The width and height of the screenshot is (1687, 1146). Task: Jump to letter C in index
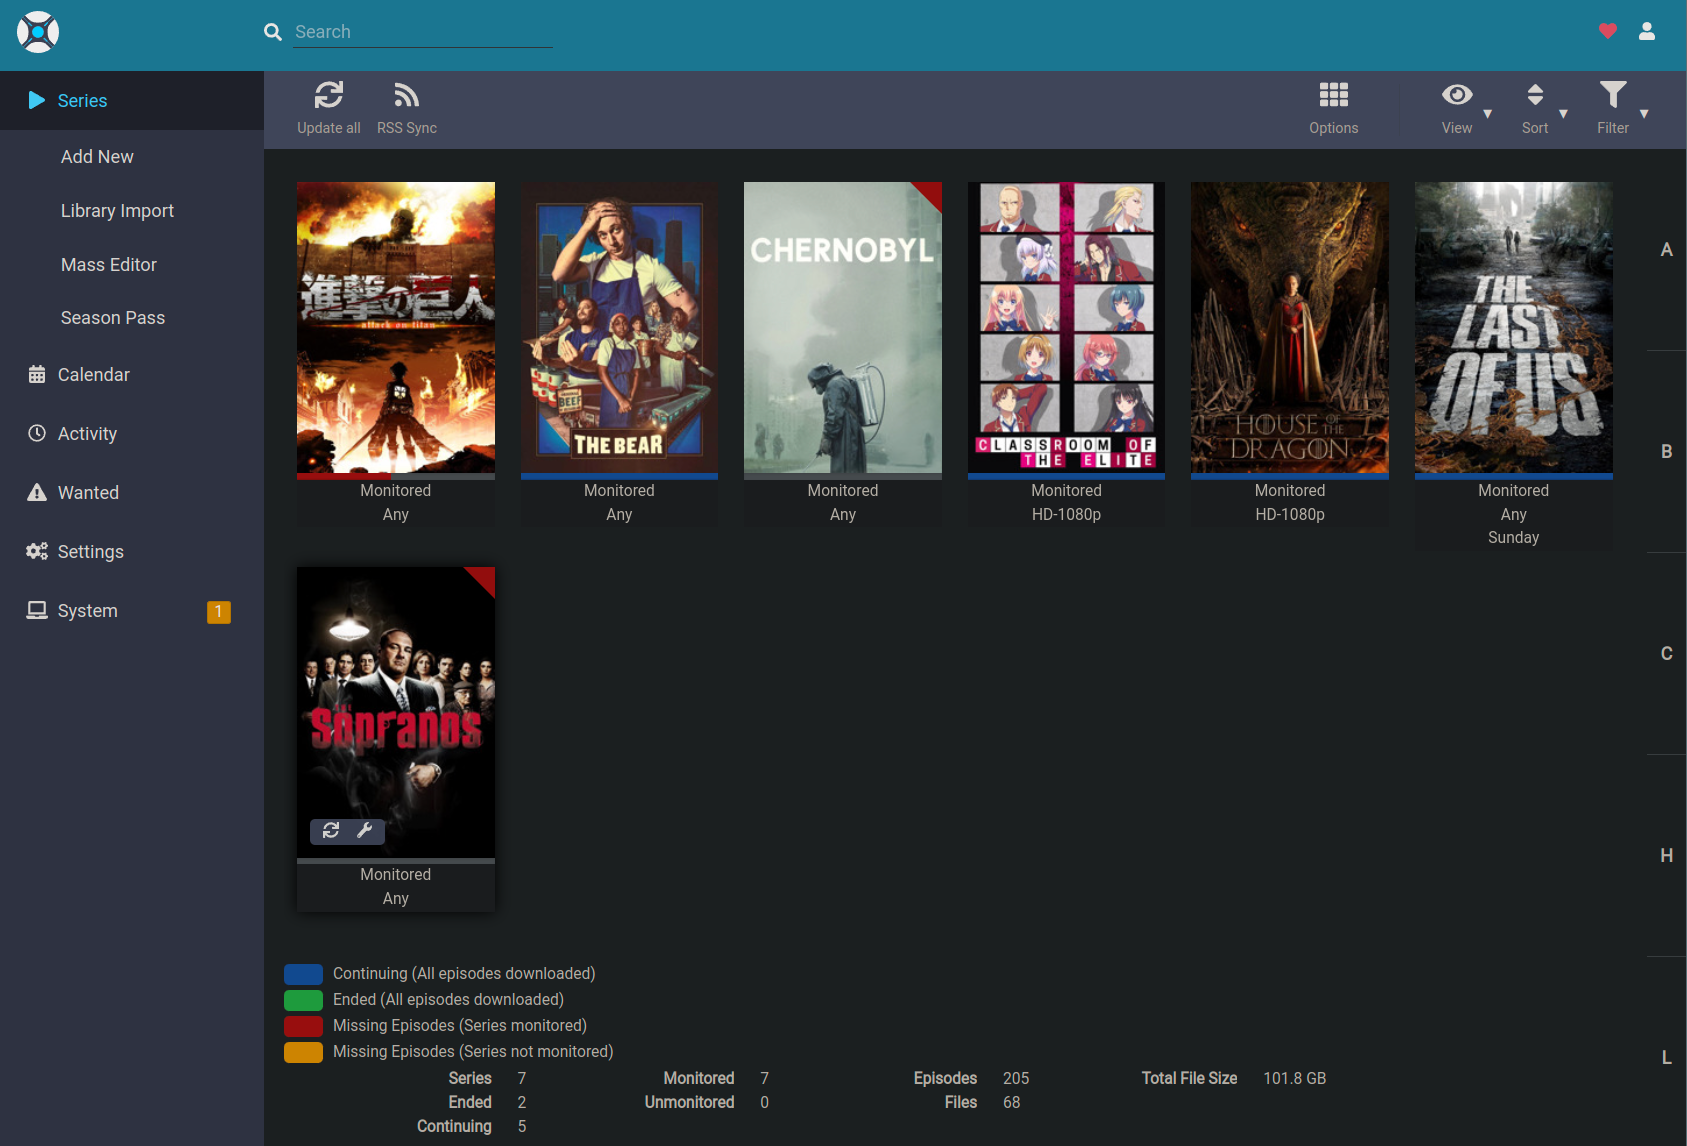(x=1667, y=654)
